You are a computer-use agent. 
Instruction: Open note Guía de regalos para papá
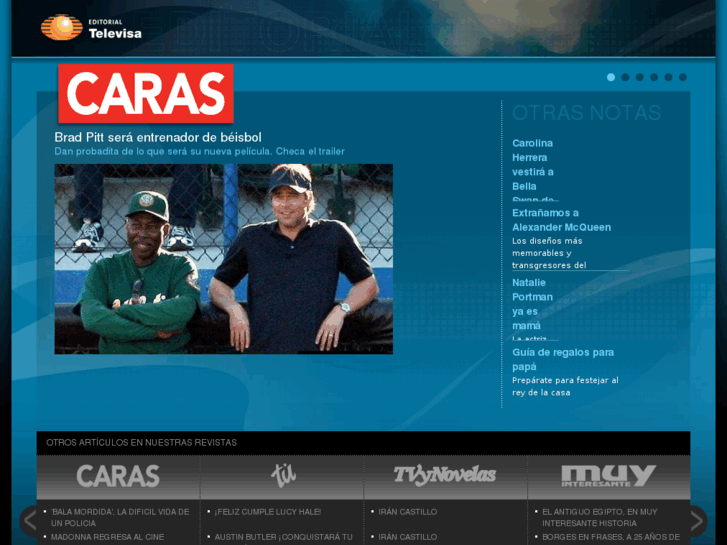[x=563, y=359]
